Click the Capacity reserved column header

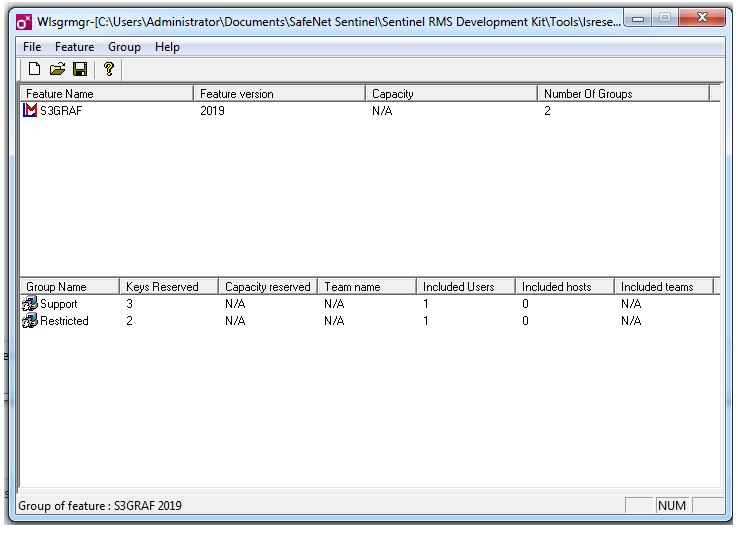click(x=268, y=287)
